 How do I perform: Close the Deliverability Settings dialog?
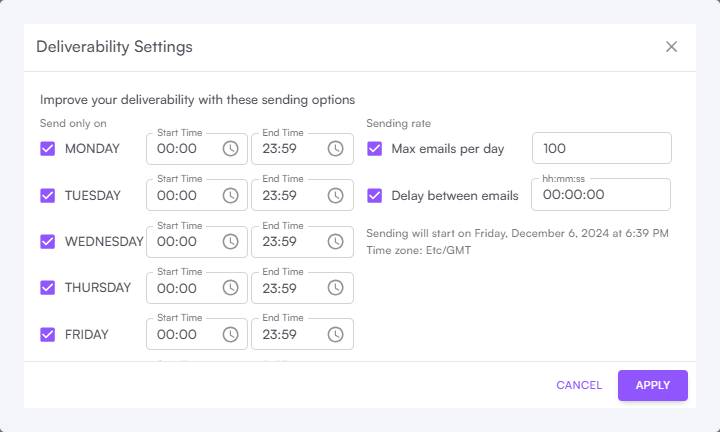(671, 47)
